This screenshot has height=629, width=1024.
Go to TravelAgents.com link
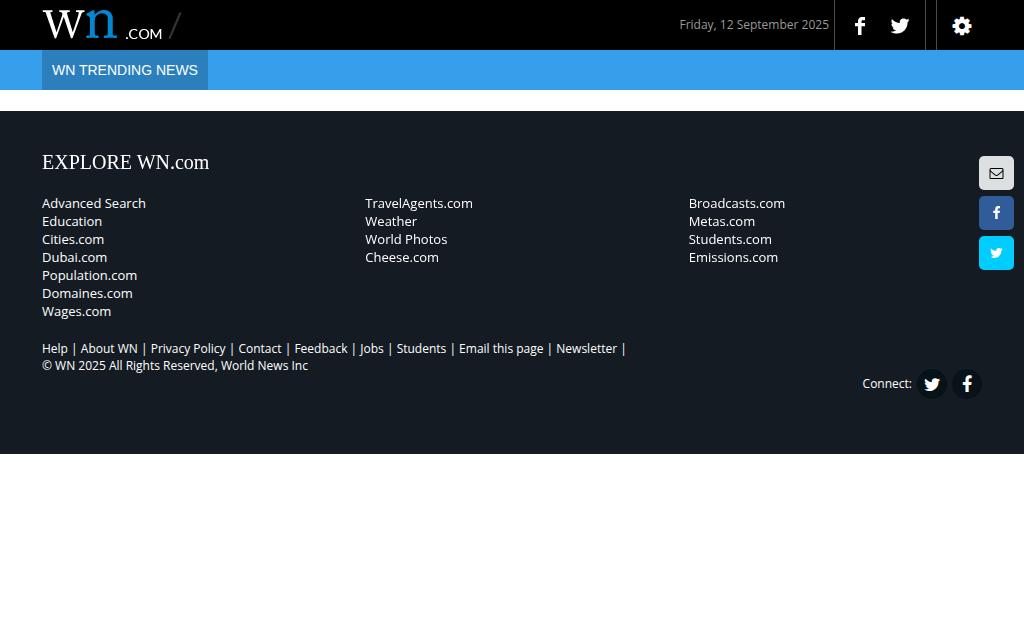point(419,203)
